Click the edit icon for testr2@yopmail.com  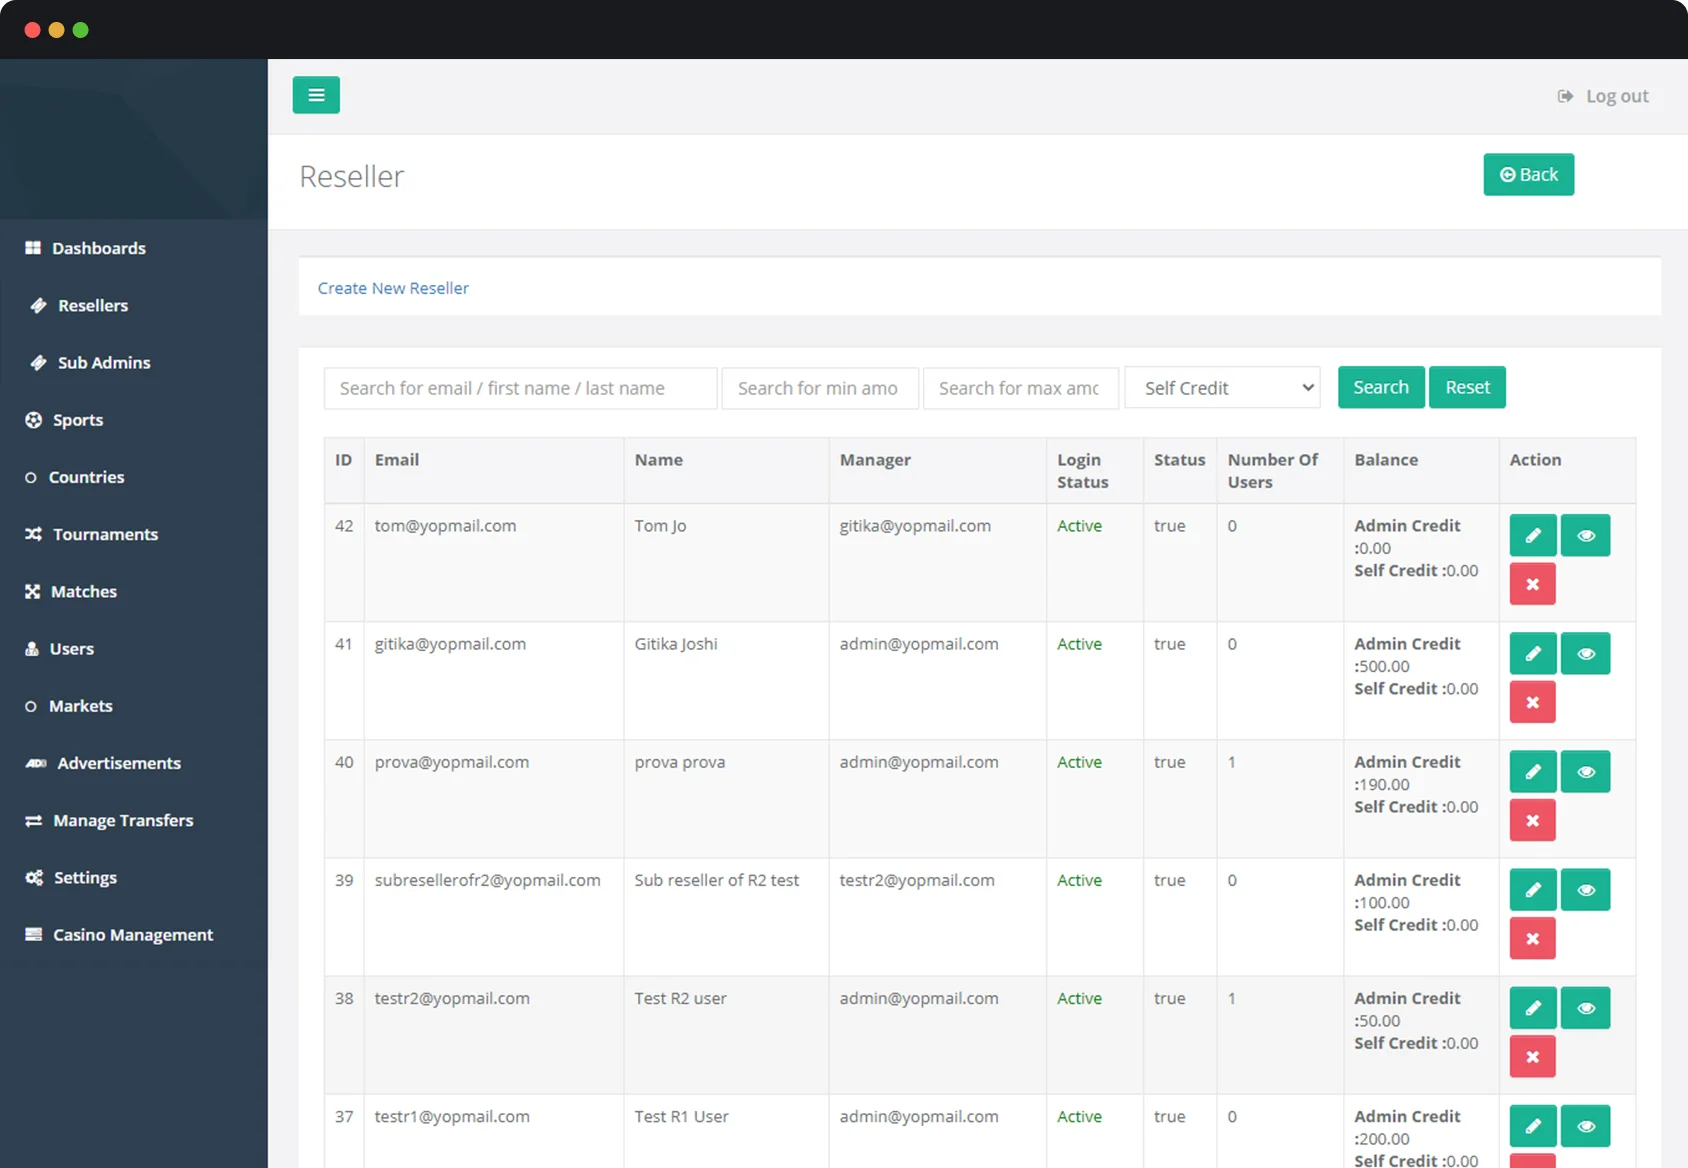pos(1532,1008)
